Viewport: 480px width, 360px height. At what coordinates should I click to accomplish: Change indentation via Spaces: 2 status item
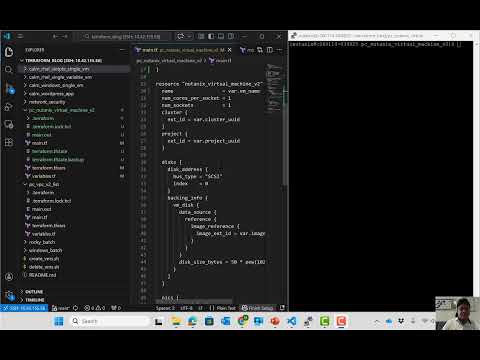point(165,308)
